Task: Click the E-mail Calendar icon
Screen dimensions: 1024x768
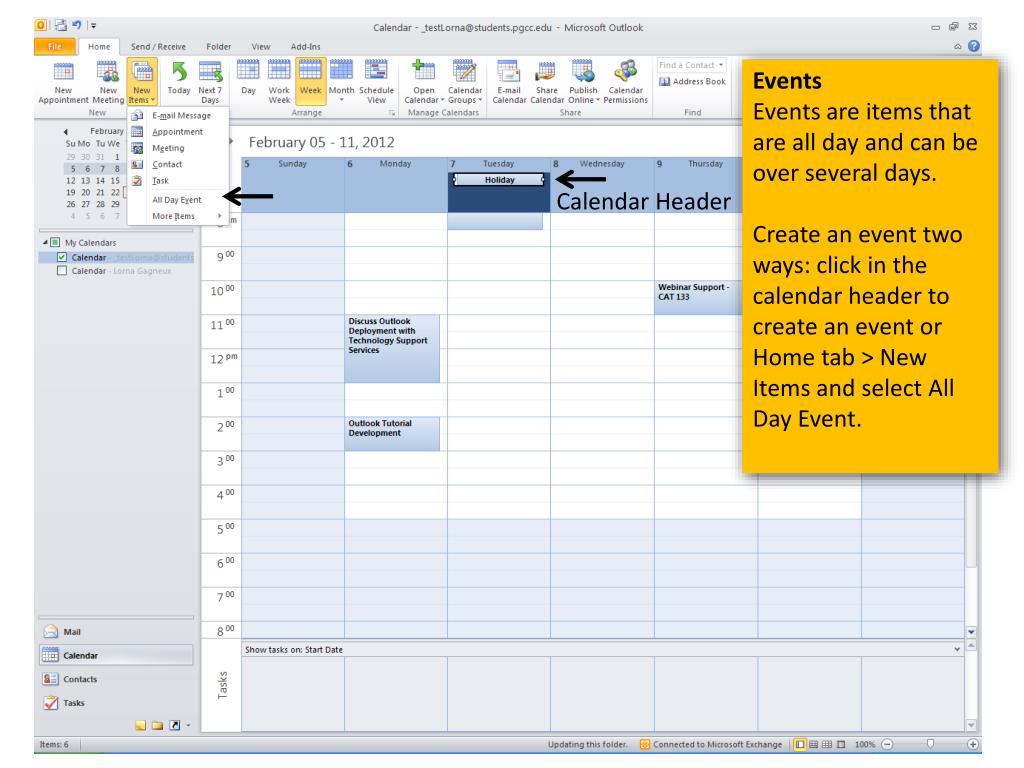Action: click(509, 82)
